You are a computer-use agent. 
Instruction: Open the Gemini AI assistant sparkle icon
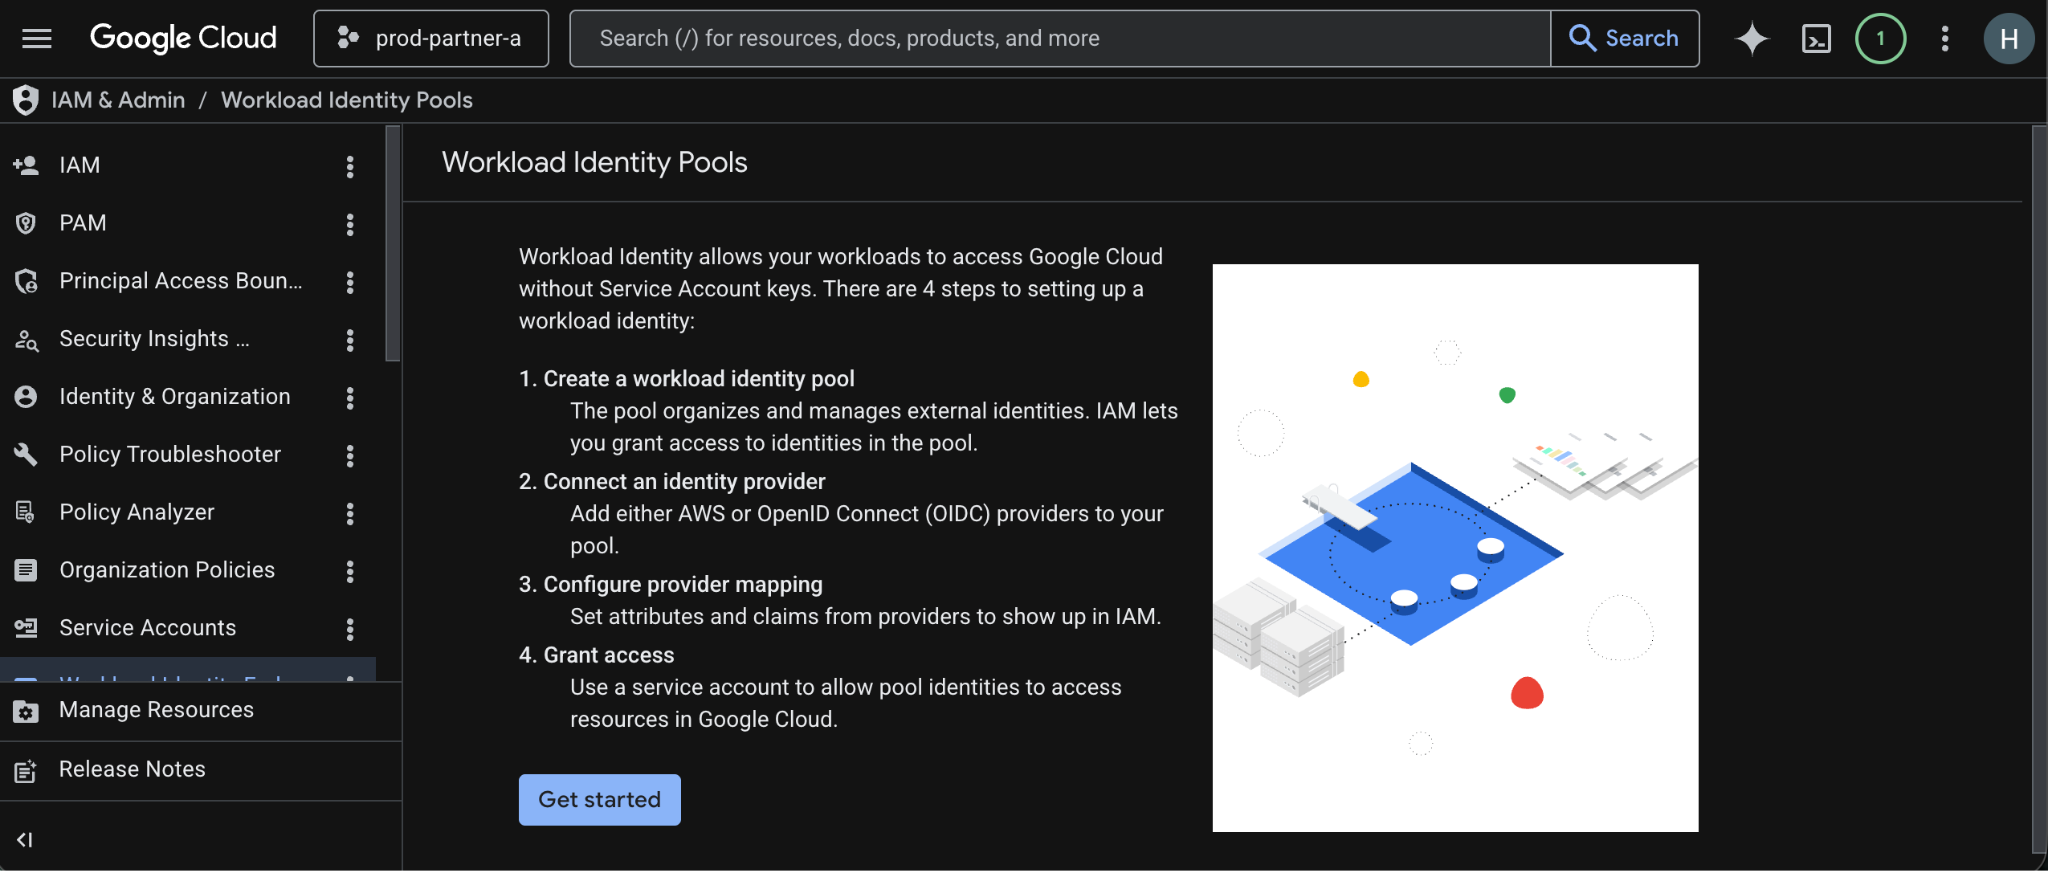tap(1752, 39)
